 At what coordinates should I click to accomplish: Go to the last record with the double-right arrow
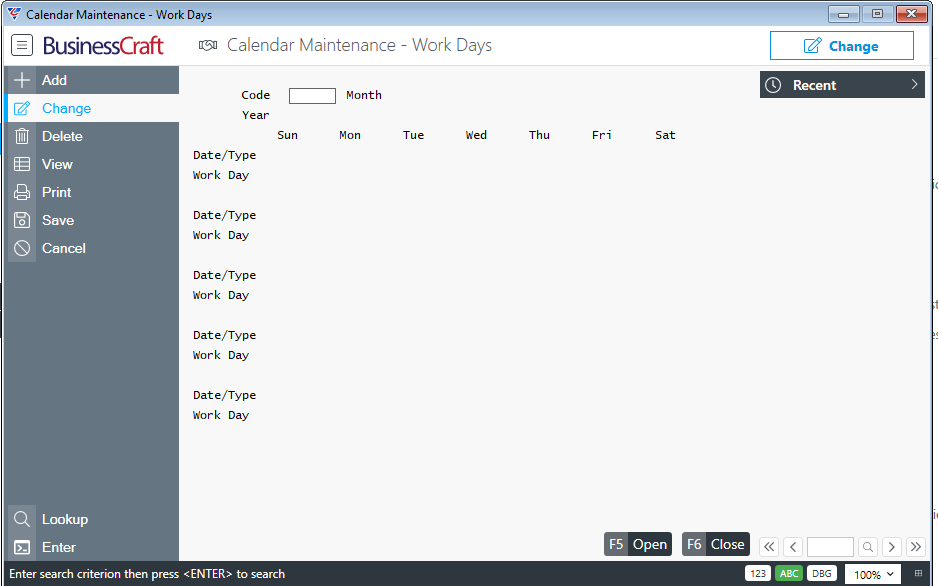tap(916, 547)
